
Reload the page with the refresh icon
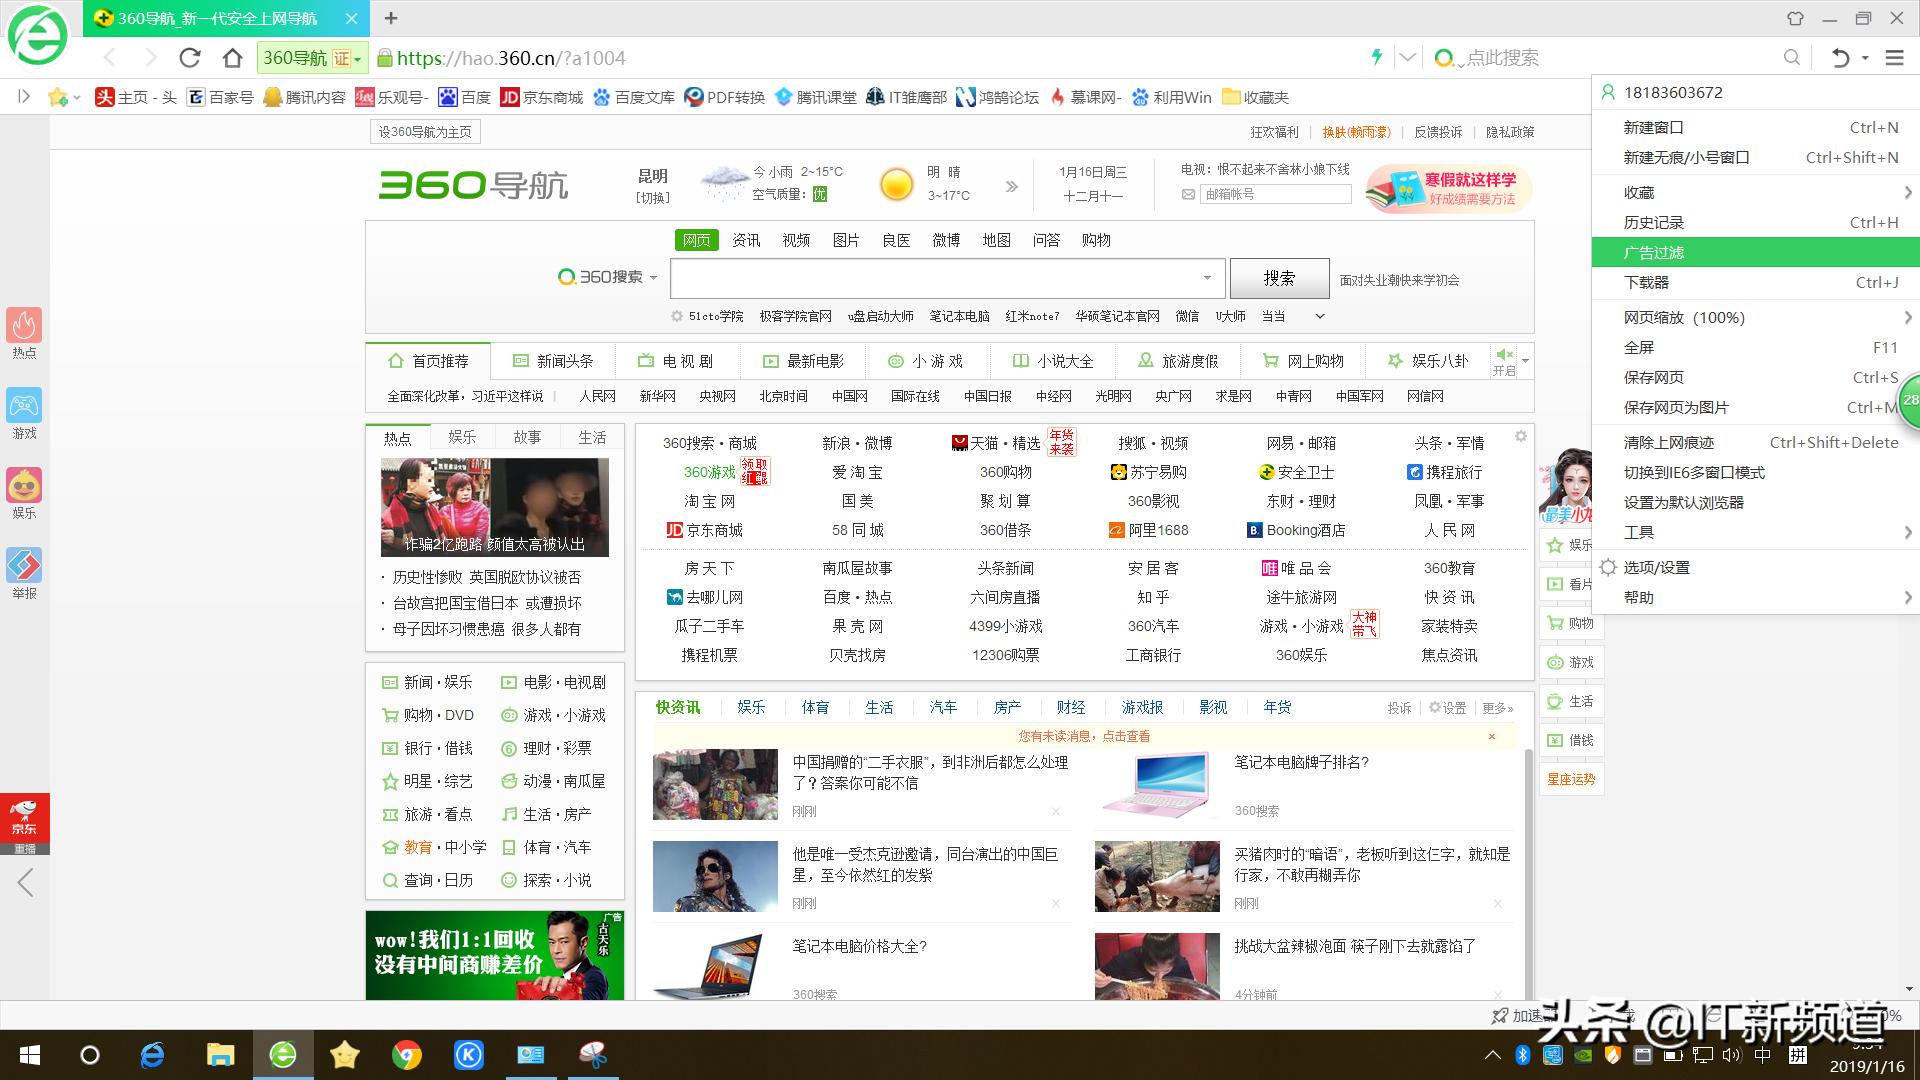coord(190,57)
